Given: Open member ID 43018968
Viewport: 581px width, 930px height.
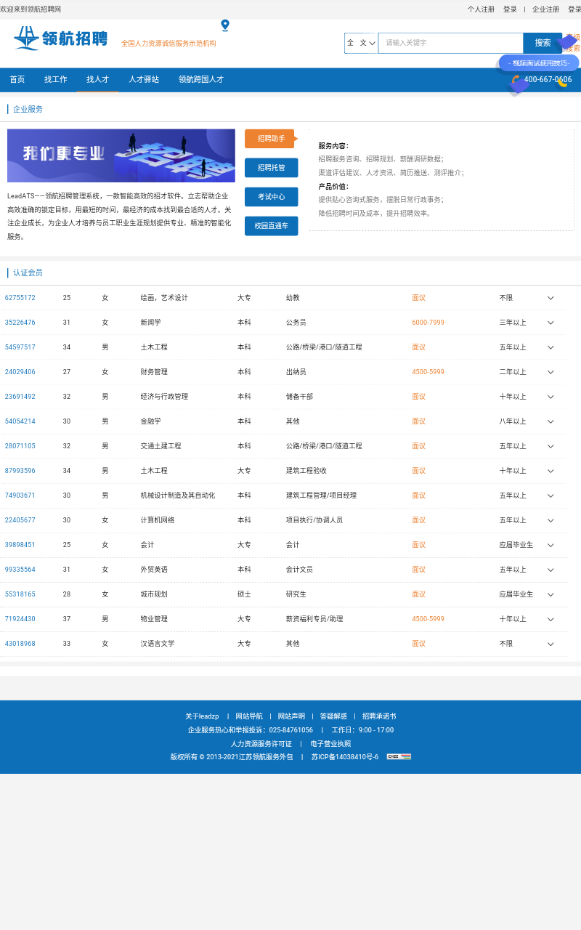Looking at the screenshot, I should 20,644.
